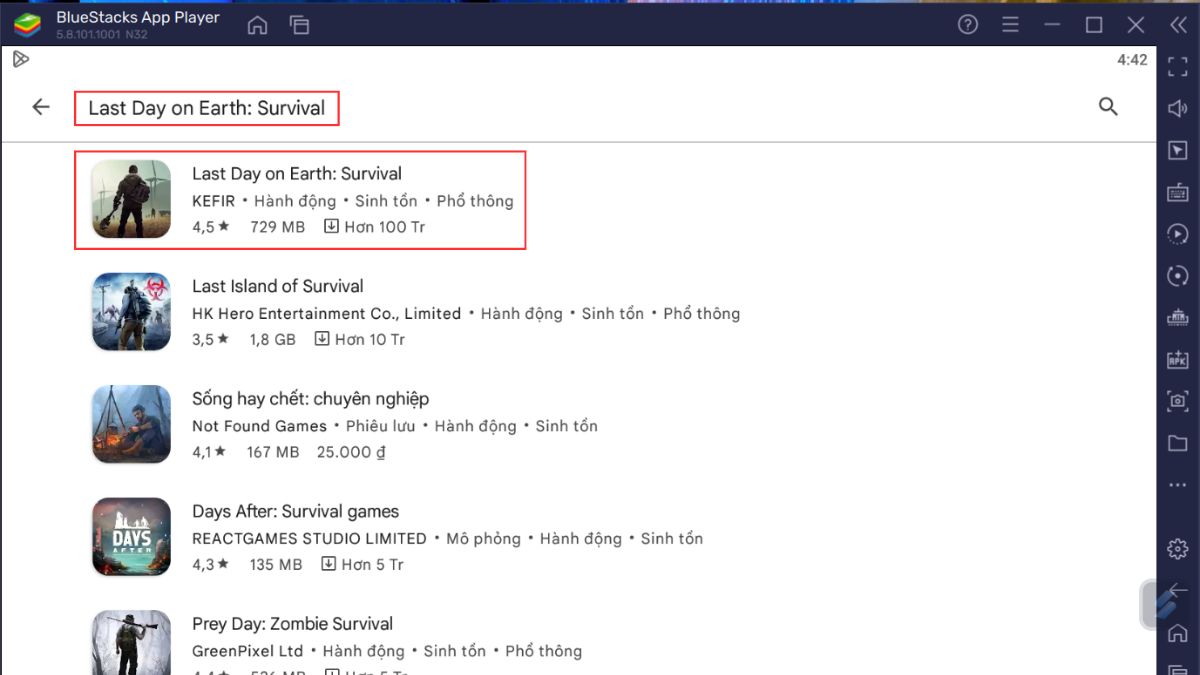The height and width of the screenshot is (675, 1200).
Task: Click the 135 MB size text
Action: (x=276, y=565)
